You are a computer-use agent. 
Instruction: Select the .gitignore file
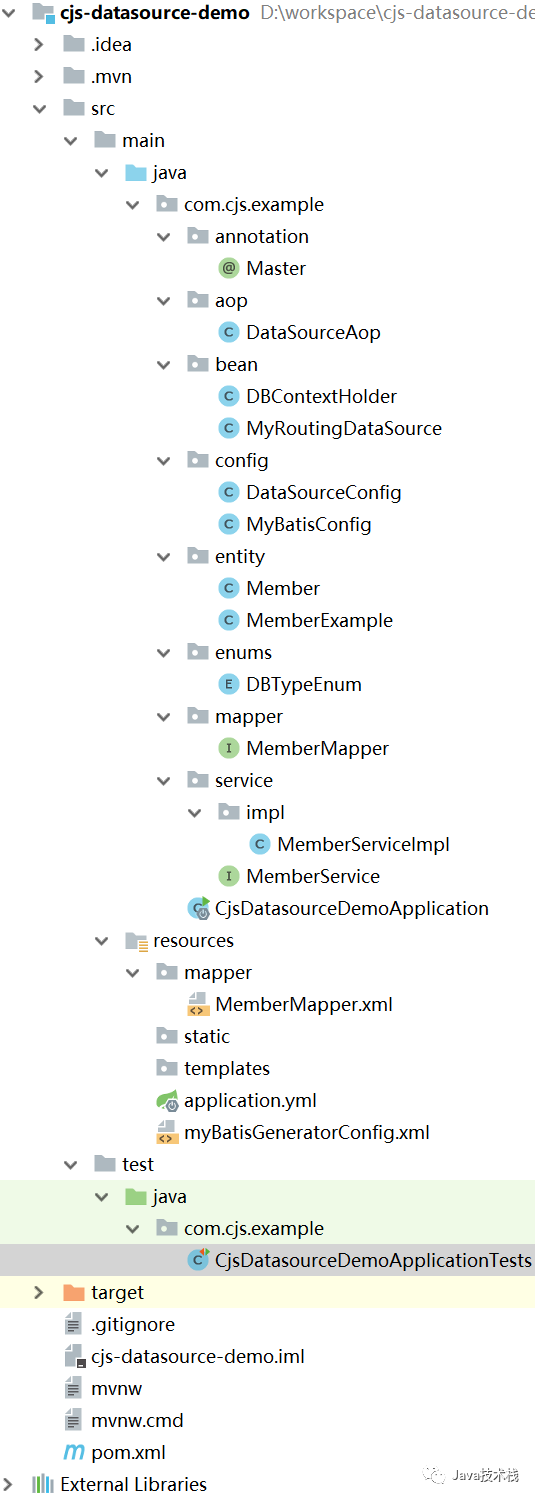(133, 1324)
